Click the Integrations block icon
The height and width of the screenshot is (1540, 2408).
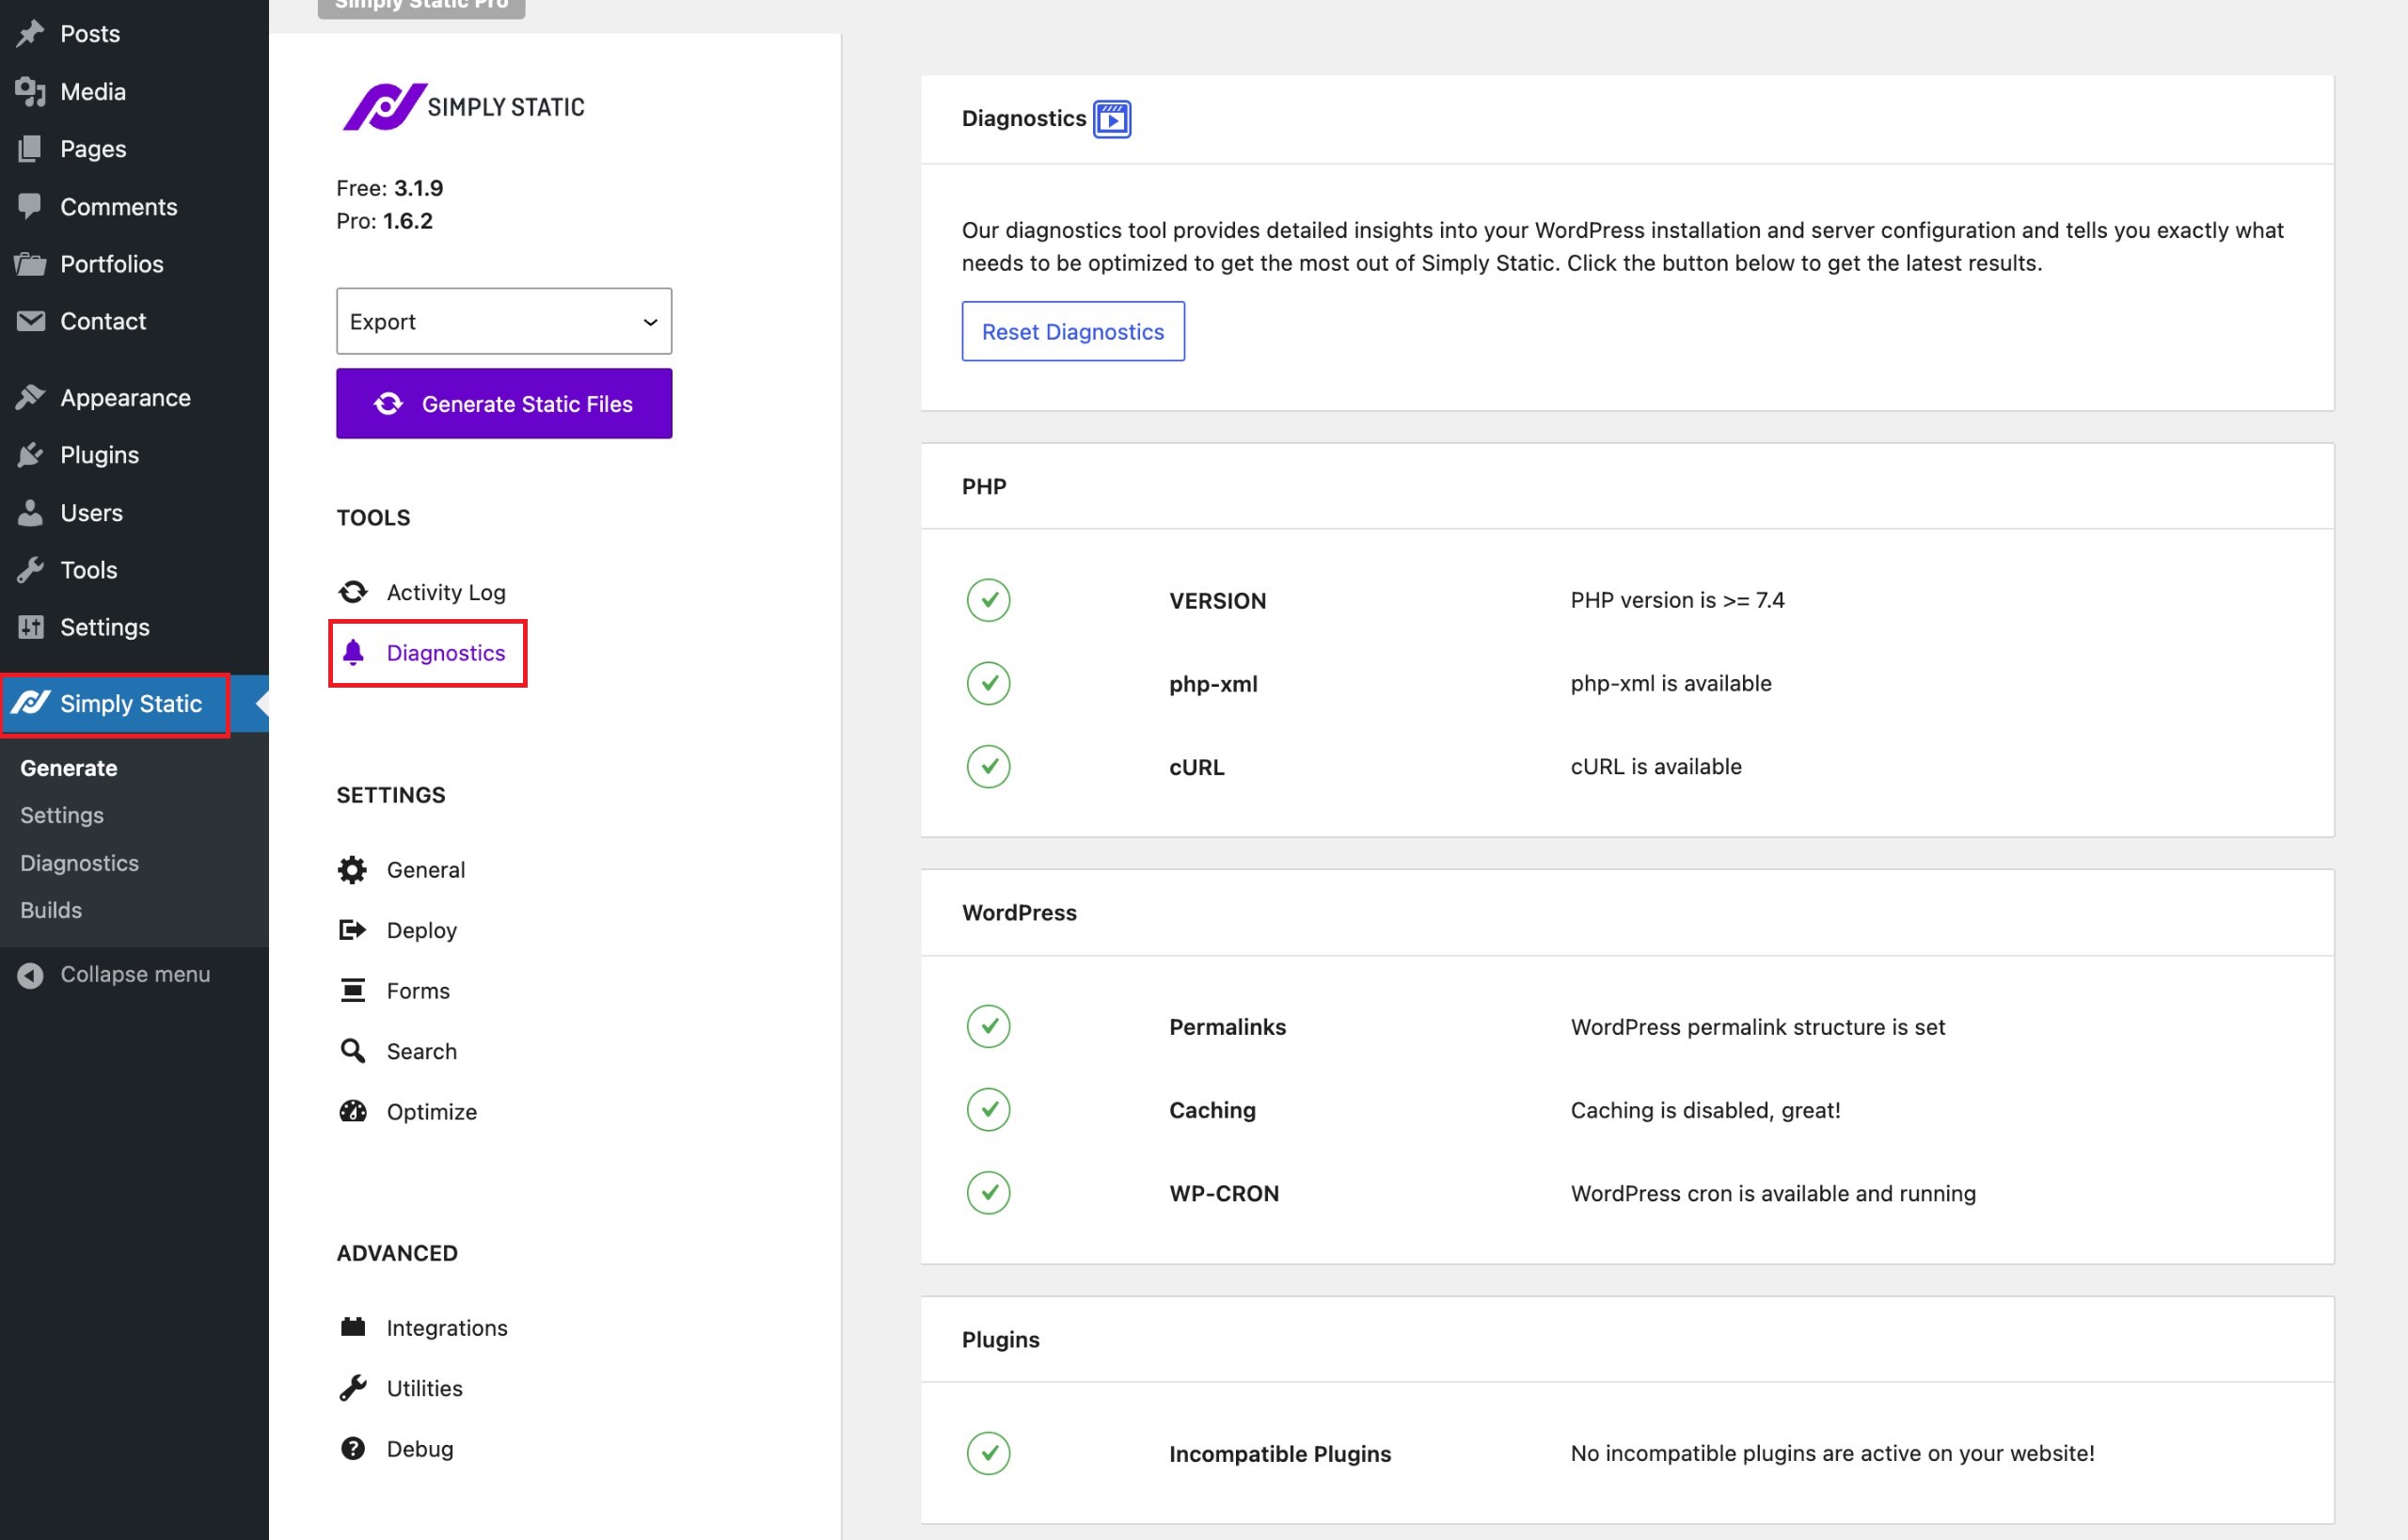(x=353, y=1327)
